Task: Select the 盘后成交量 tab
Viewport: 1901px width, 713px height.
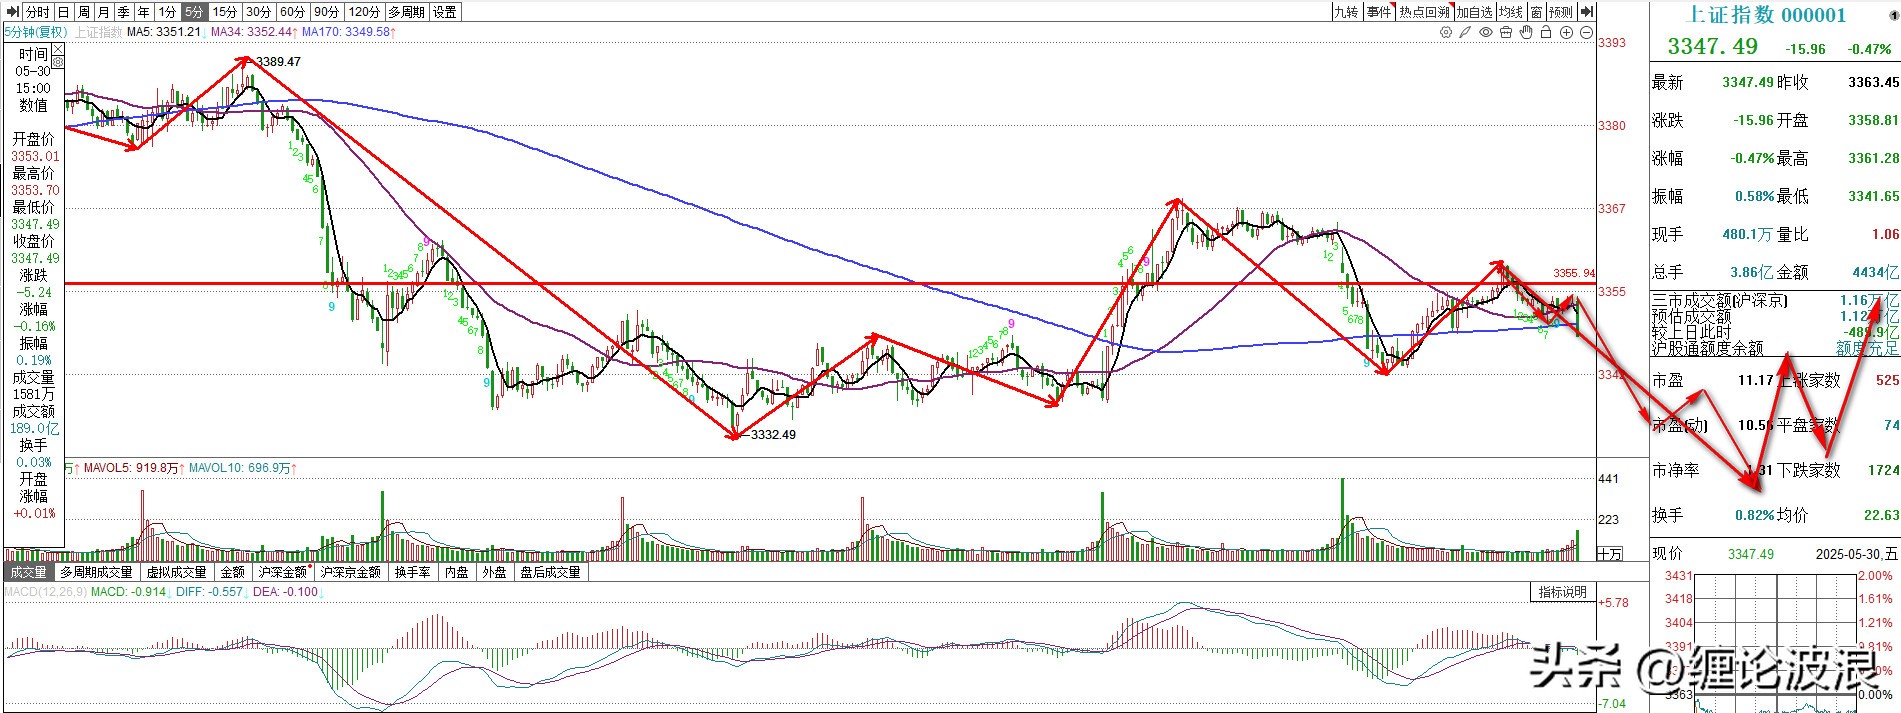Action: [x=550, y=572]
